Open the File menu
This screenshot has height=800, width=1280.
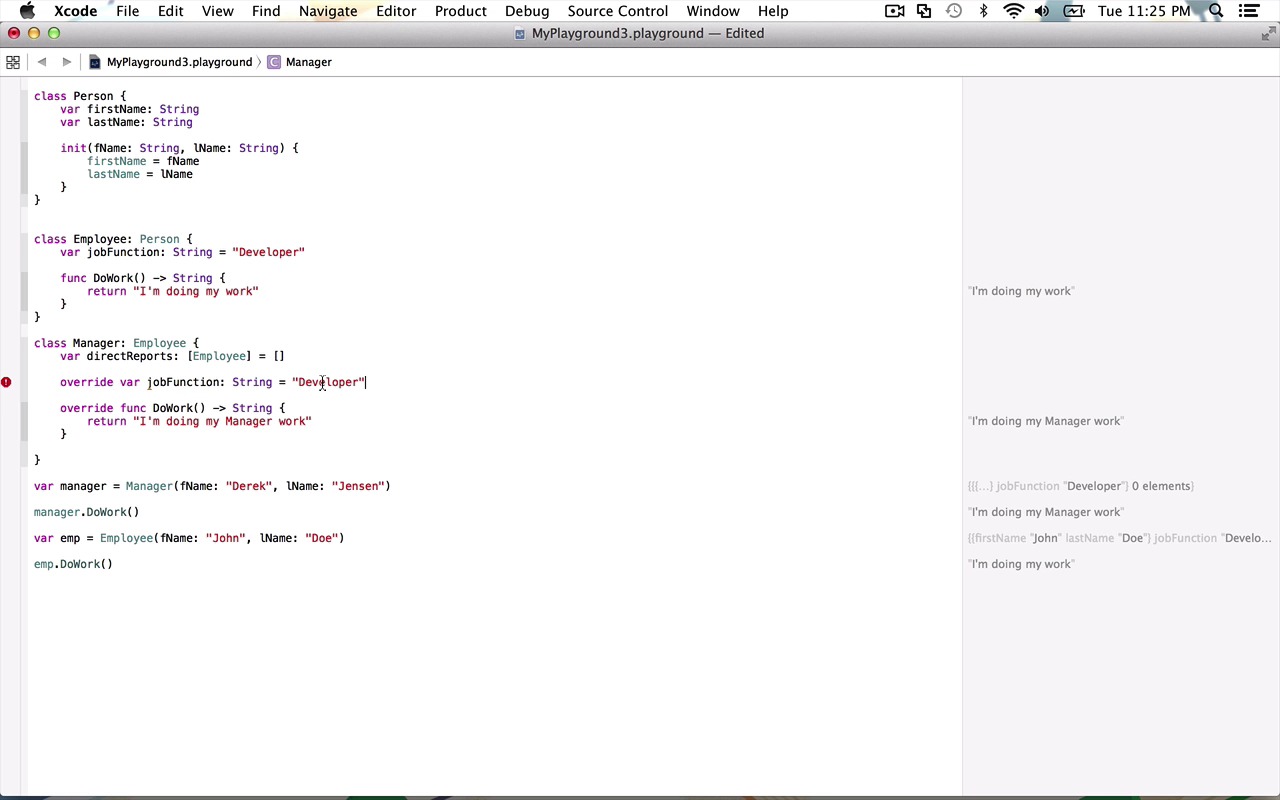127,11
